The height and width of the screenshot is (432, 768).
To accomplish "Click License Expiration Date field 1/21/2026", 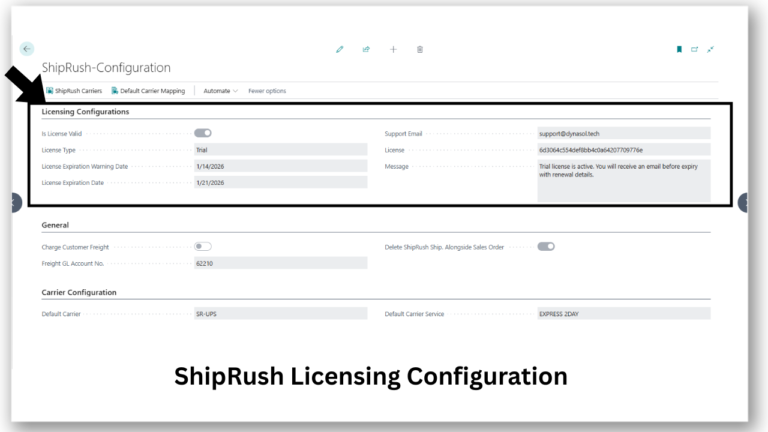I will [281, 183].
